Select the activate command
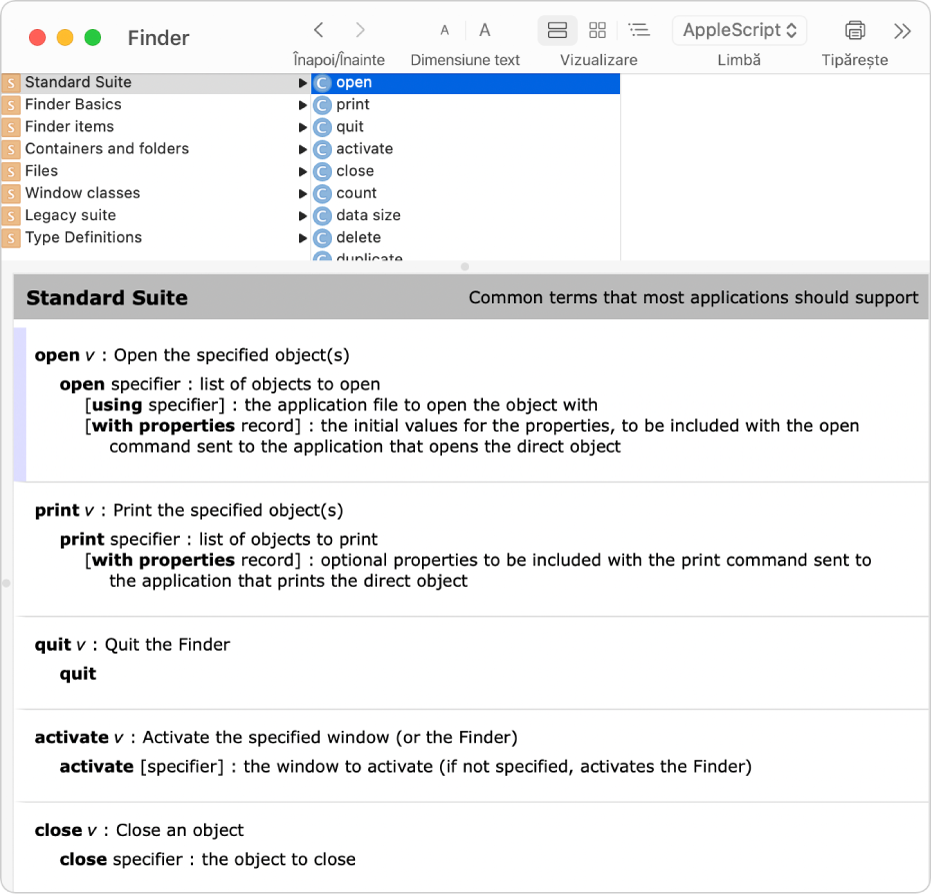 point(363,148)
